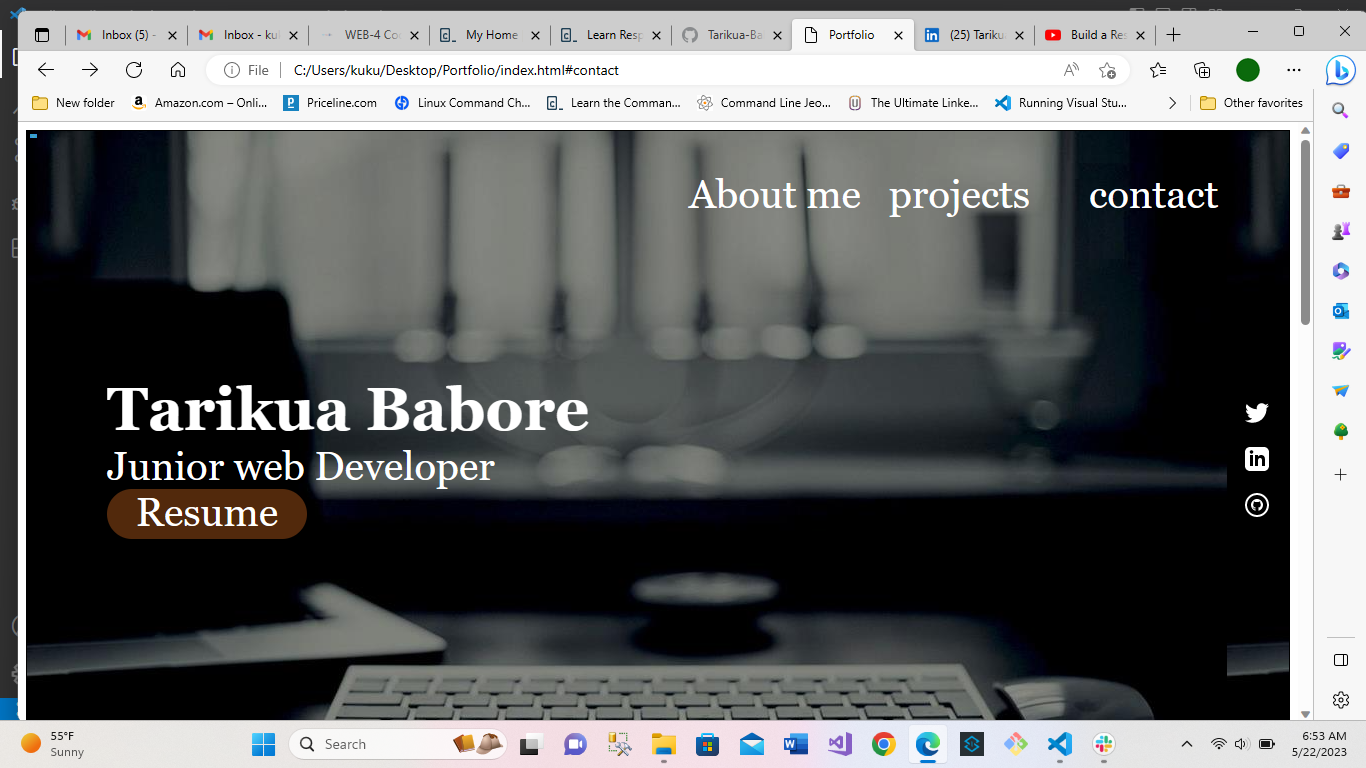Mute audio via the system tray speaker
The image size is (1366, 768).
pyautogui.click(x=1241, y=744)
